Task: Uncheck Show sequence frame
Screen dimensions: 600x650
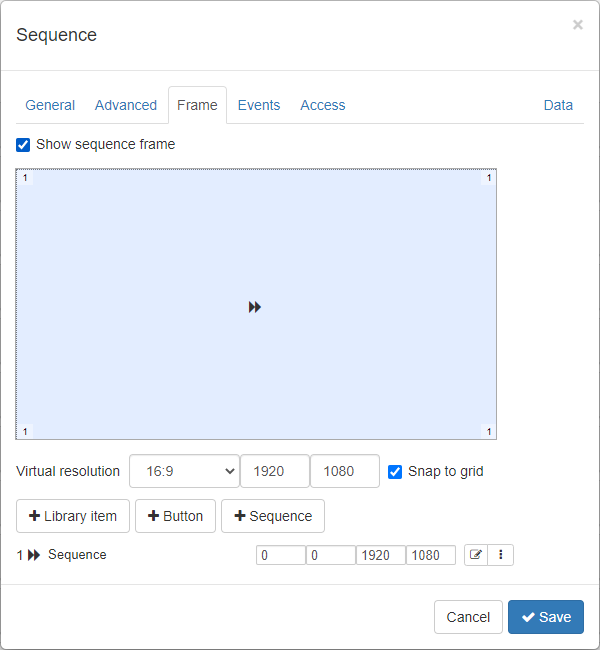Action: pyautogui.click(x=23, y=145)
